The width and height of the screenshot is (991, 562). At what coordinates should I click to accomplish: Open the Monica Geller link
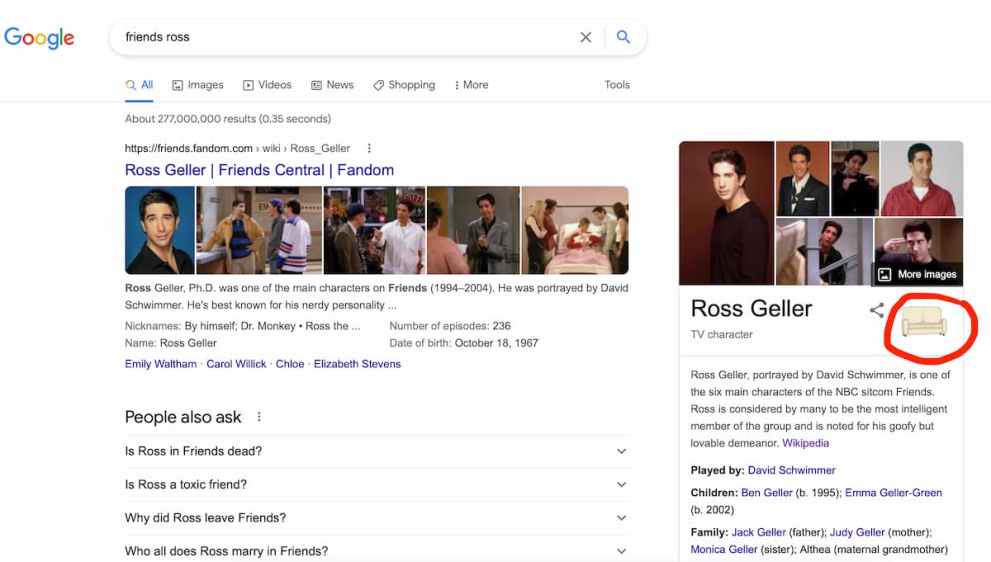(724, 549)
